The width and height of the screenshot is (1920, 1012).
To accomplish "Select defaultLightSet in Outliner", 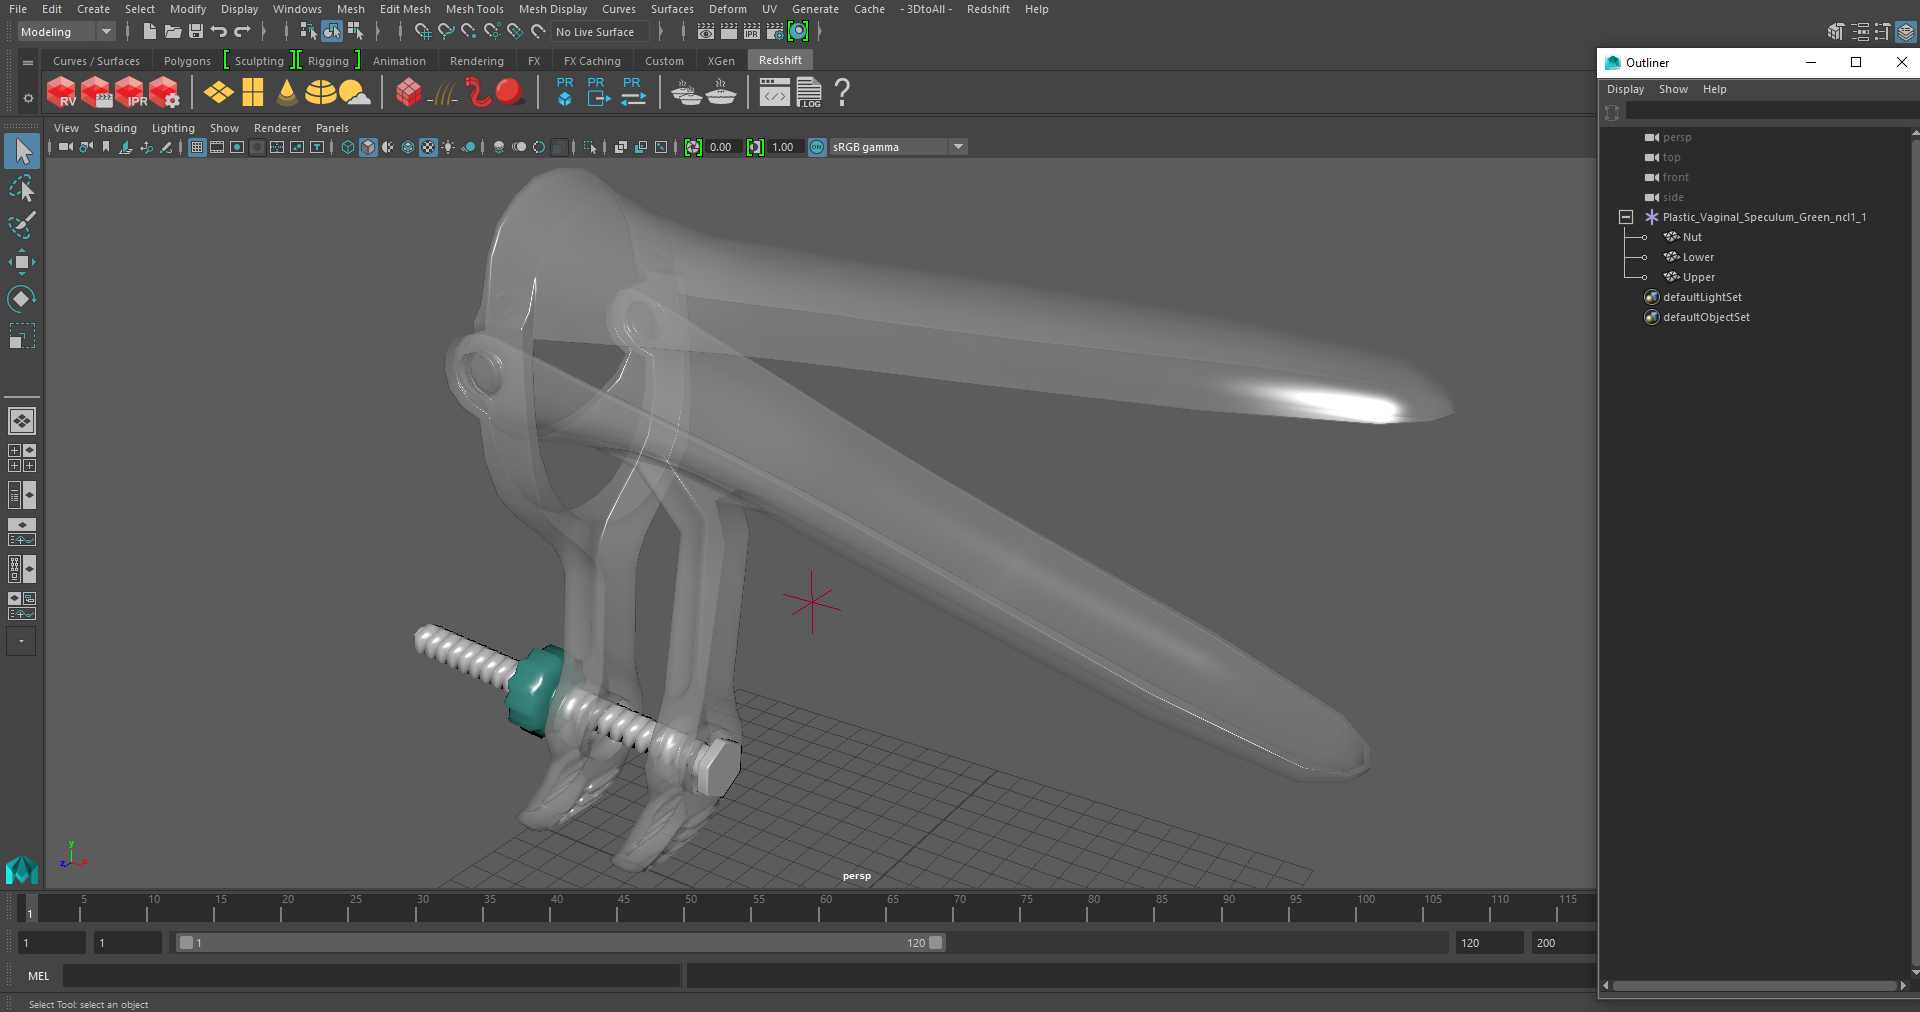I will 1702,297.
